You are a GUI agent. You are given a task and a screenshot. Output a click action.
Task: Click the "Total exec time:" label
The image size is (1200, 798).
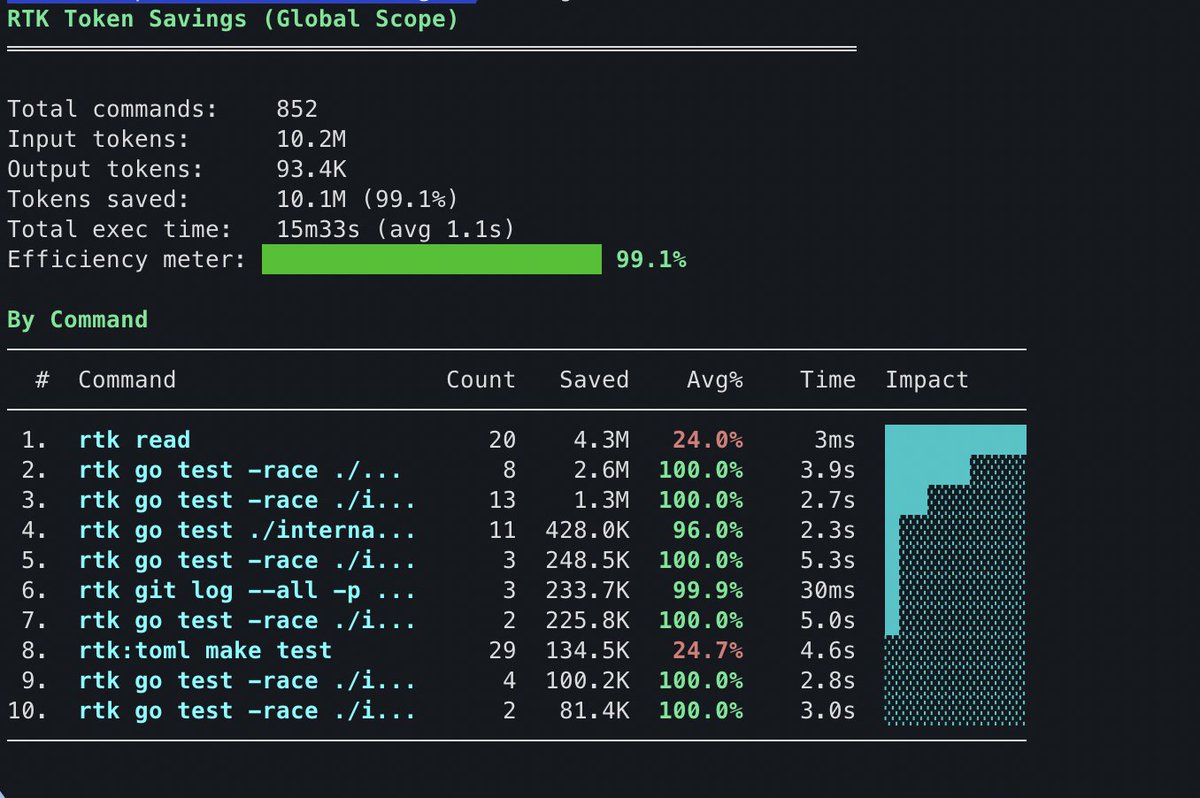pos(119,230)
